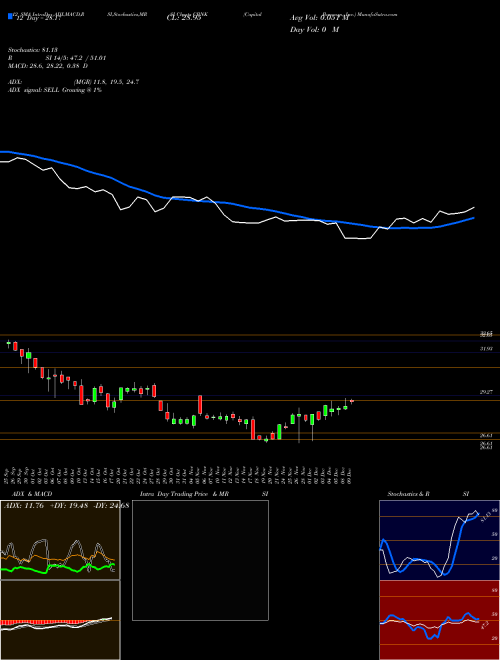The height and width of the screenshot is (660, 500).
Task: Click the 29.27 price level label
Action: pos(486,392)
